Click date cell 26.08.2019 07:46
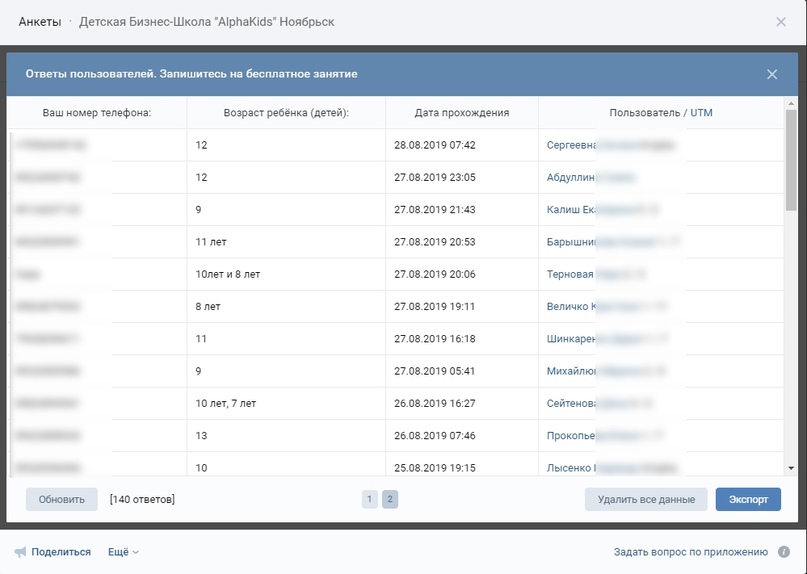This screenshot has height=574, width=807. tap(435, 436)
